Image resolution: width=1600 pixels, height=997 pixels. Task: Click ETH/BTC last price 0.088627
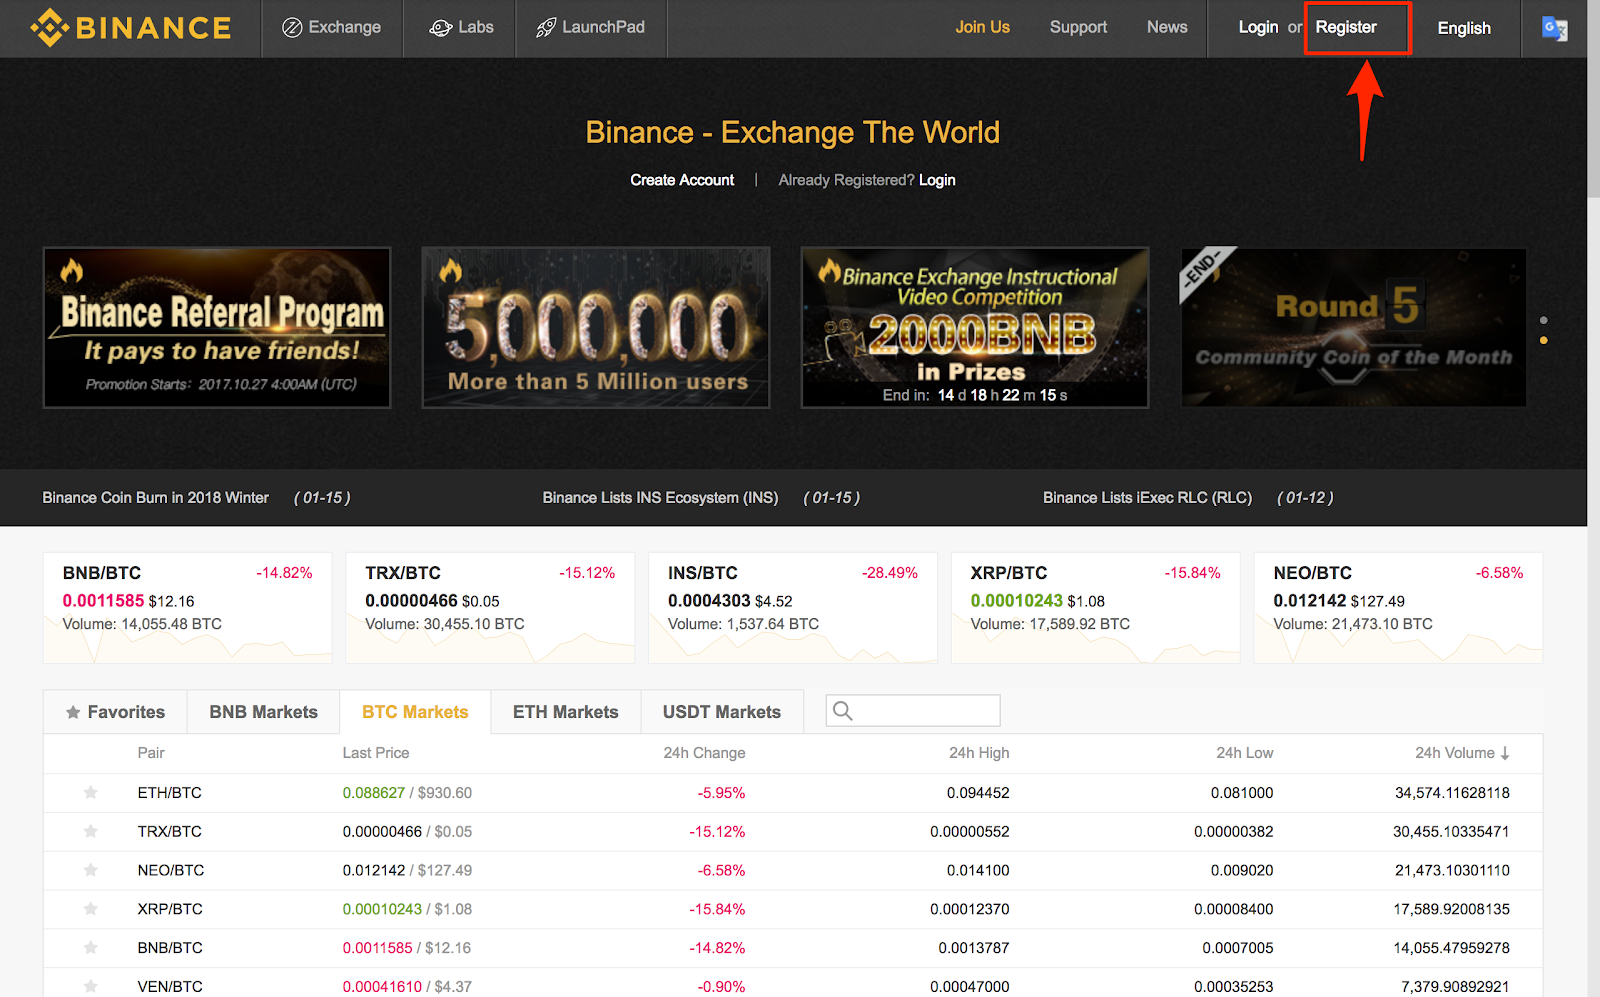pyautogui.click(x=374, y=793)
